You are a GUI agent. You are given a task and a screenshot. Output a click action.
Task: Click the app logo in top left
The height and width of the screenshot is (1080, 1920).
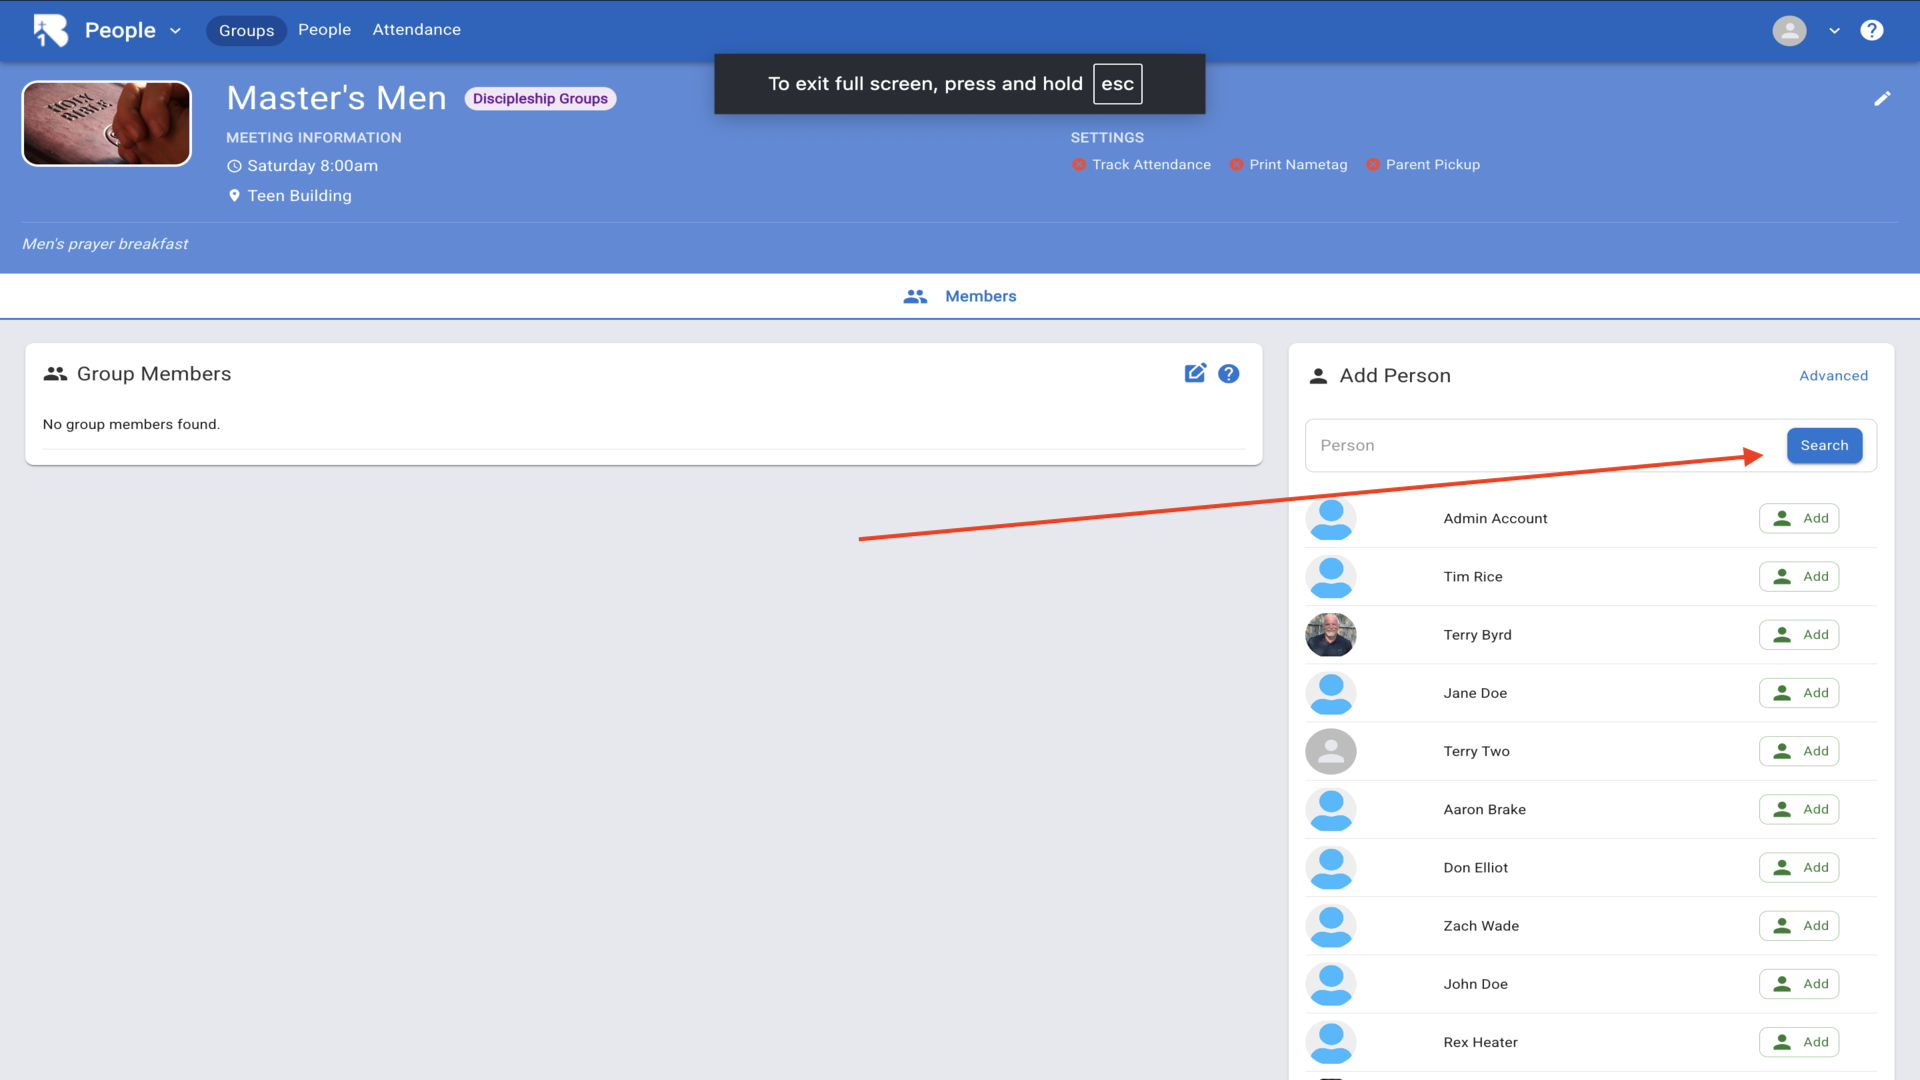pos(50,30)
